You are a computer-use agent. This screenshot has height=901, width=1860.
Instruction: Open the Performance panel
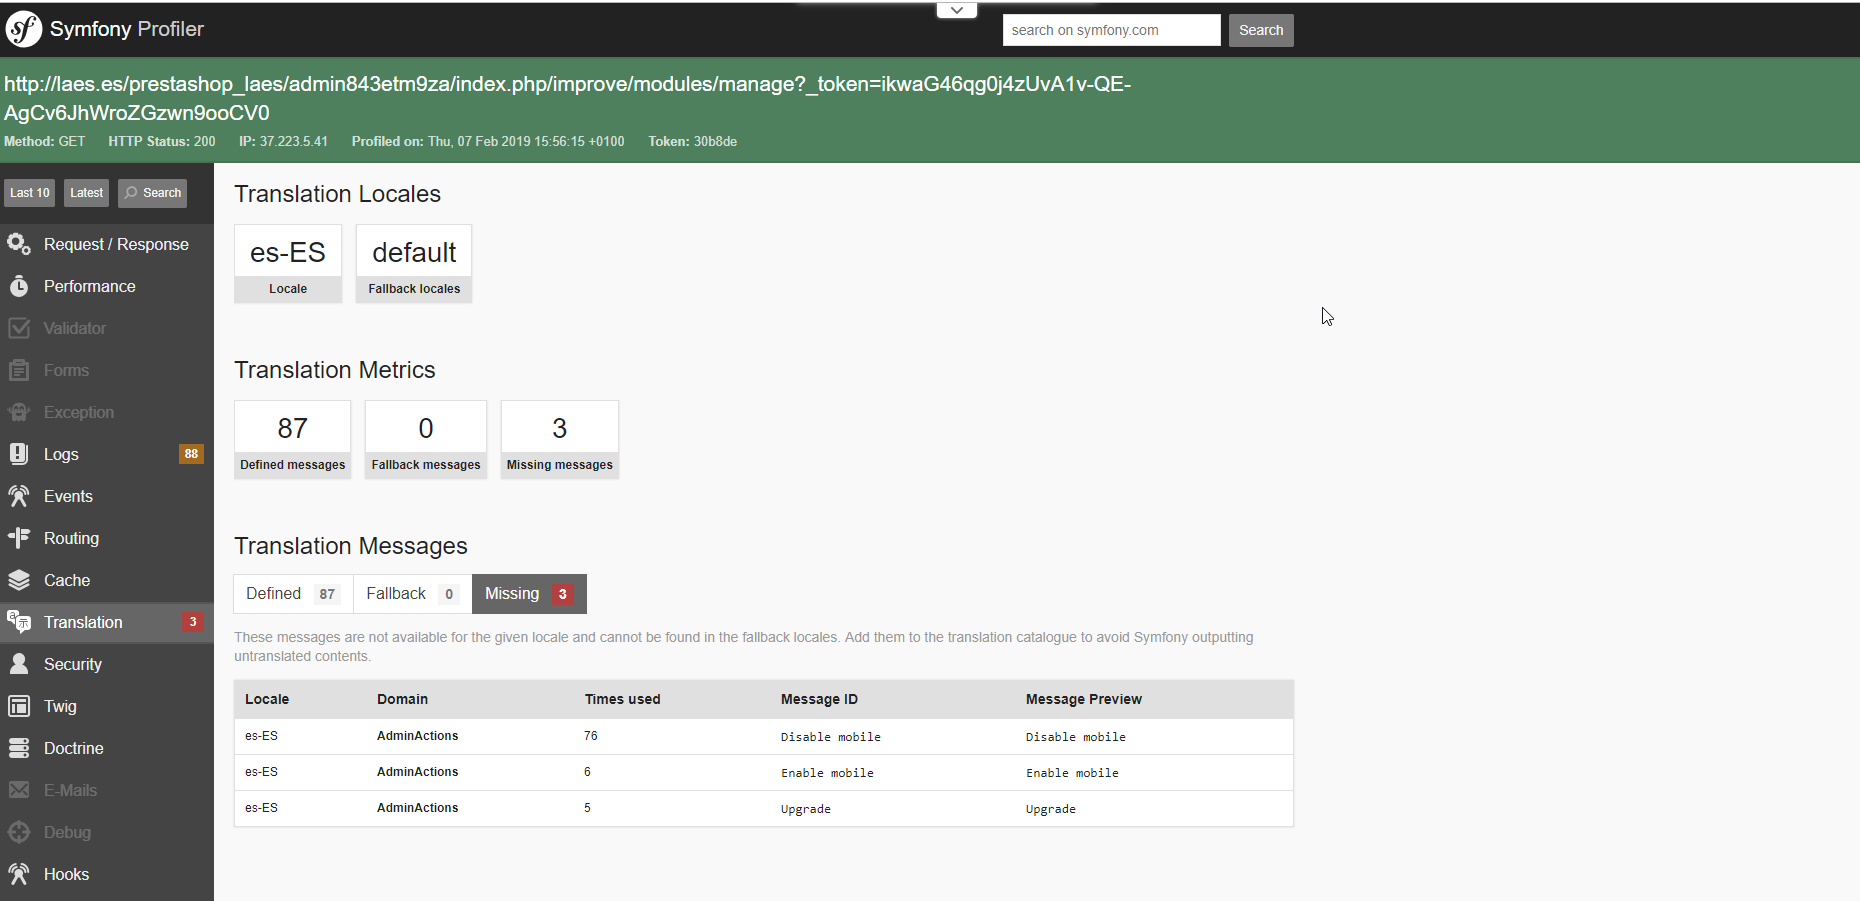(107, 286)
